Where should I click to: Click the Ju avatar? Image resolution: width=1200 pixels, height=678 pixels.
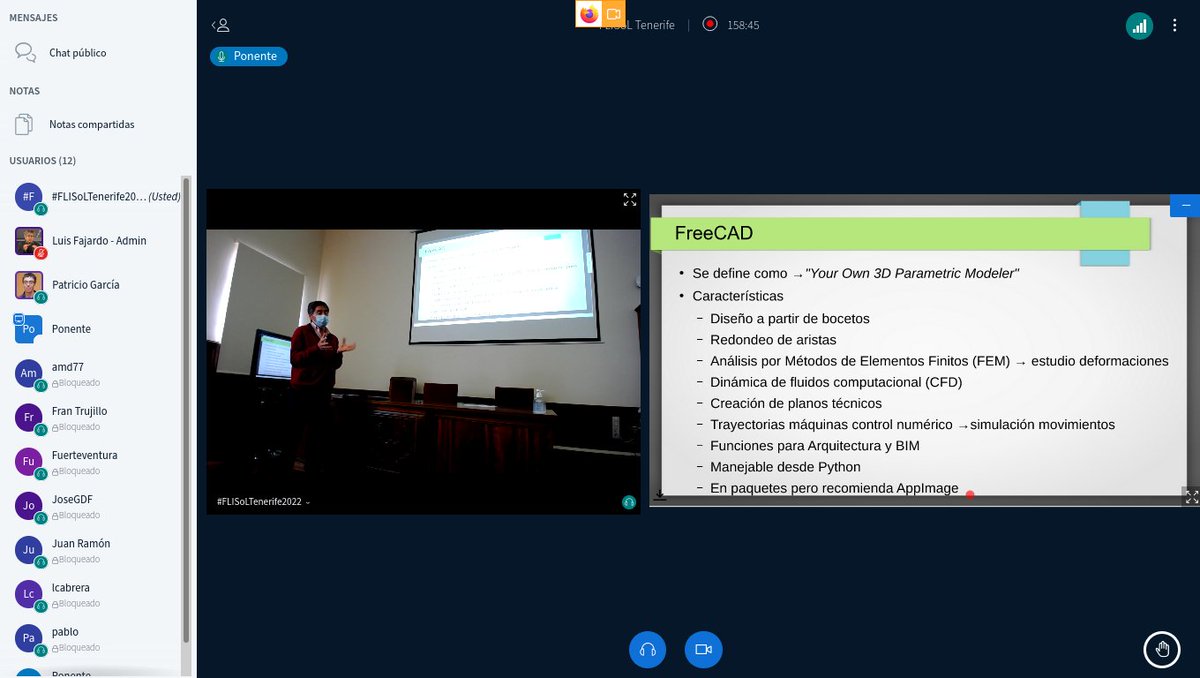pos(29,550)
